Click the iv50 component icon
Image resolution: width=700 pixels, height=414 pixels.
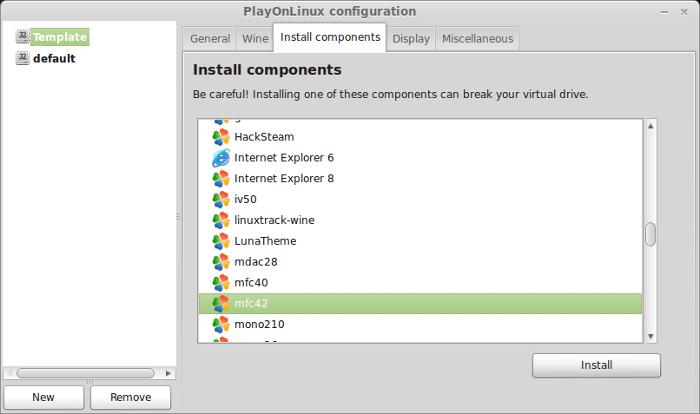pos(221,200)
